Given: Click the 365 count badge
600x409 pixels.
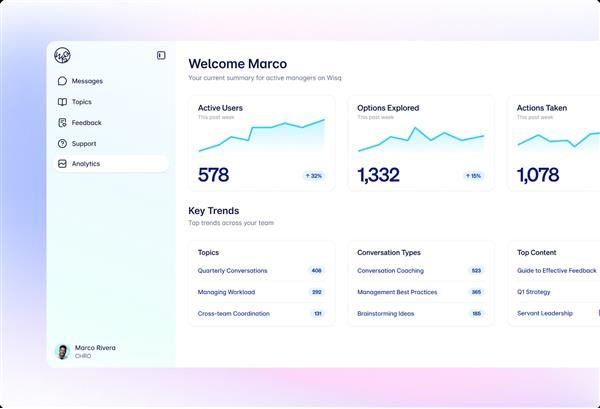Looking at the screenshot, I should click(476, 292).
